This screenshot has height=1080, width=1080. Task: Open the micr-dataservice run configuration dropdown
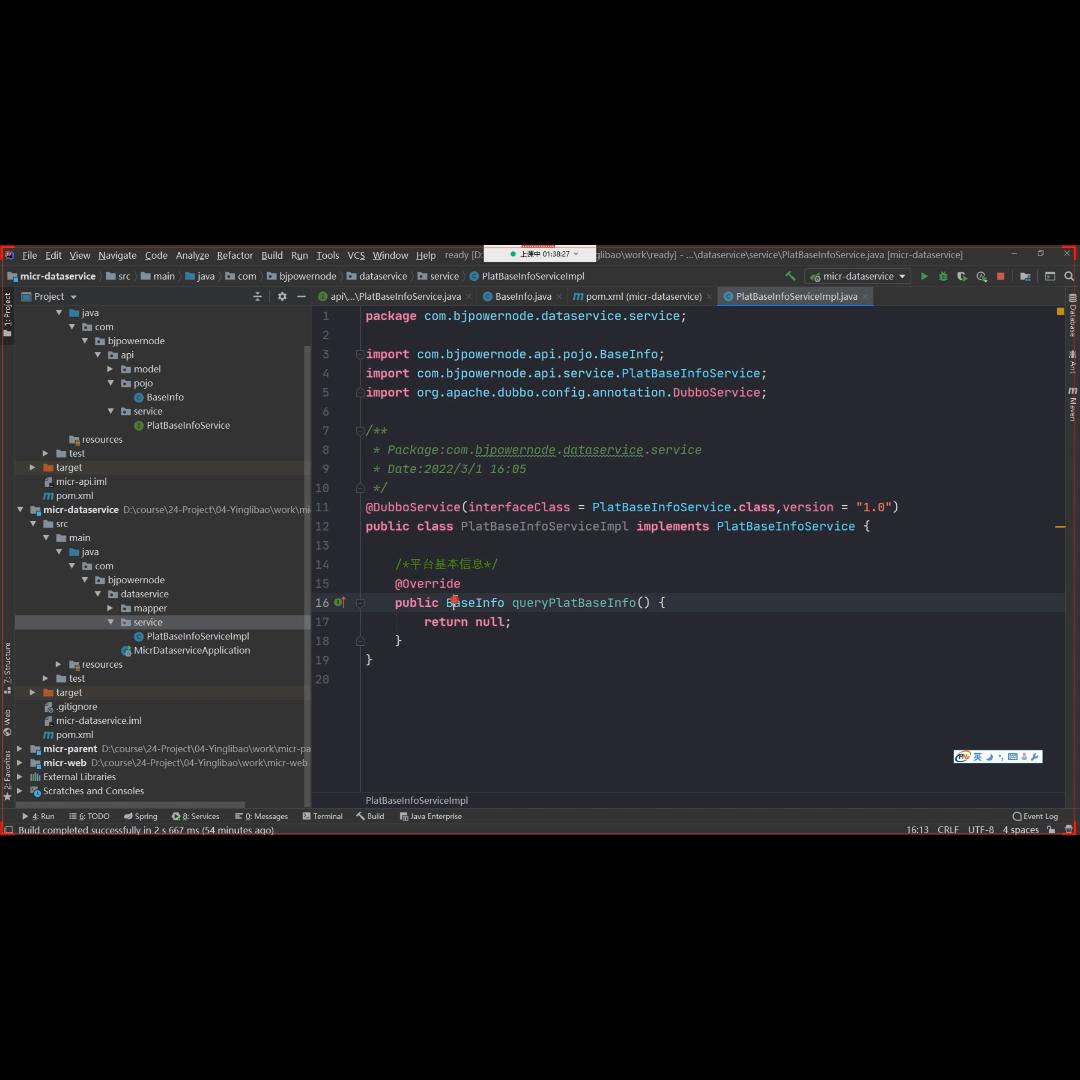coord(858,277)
